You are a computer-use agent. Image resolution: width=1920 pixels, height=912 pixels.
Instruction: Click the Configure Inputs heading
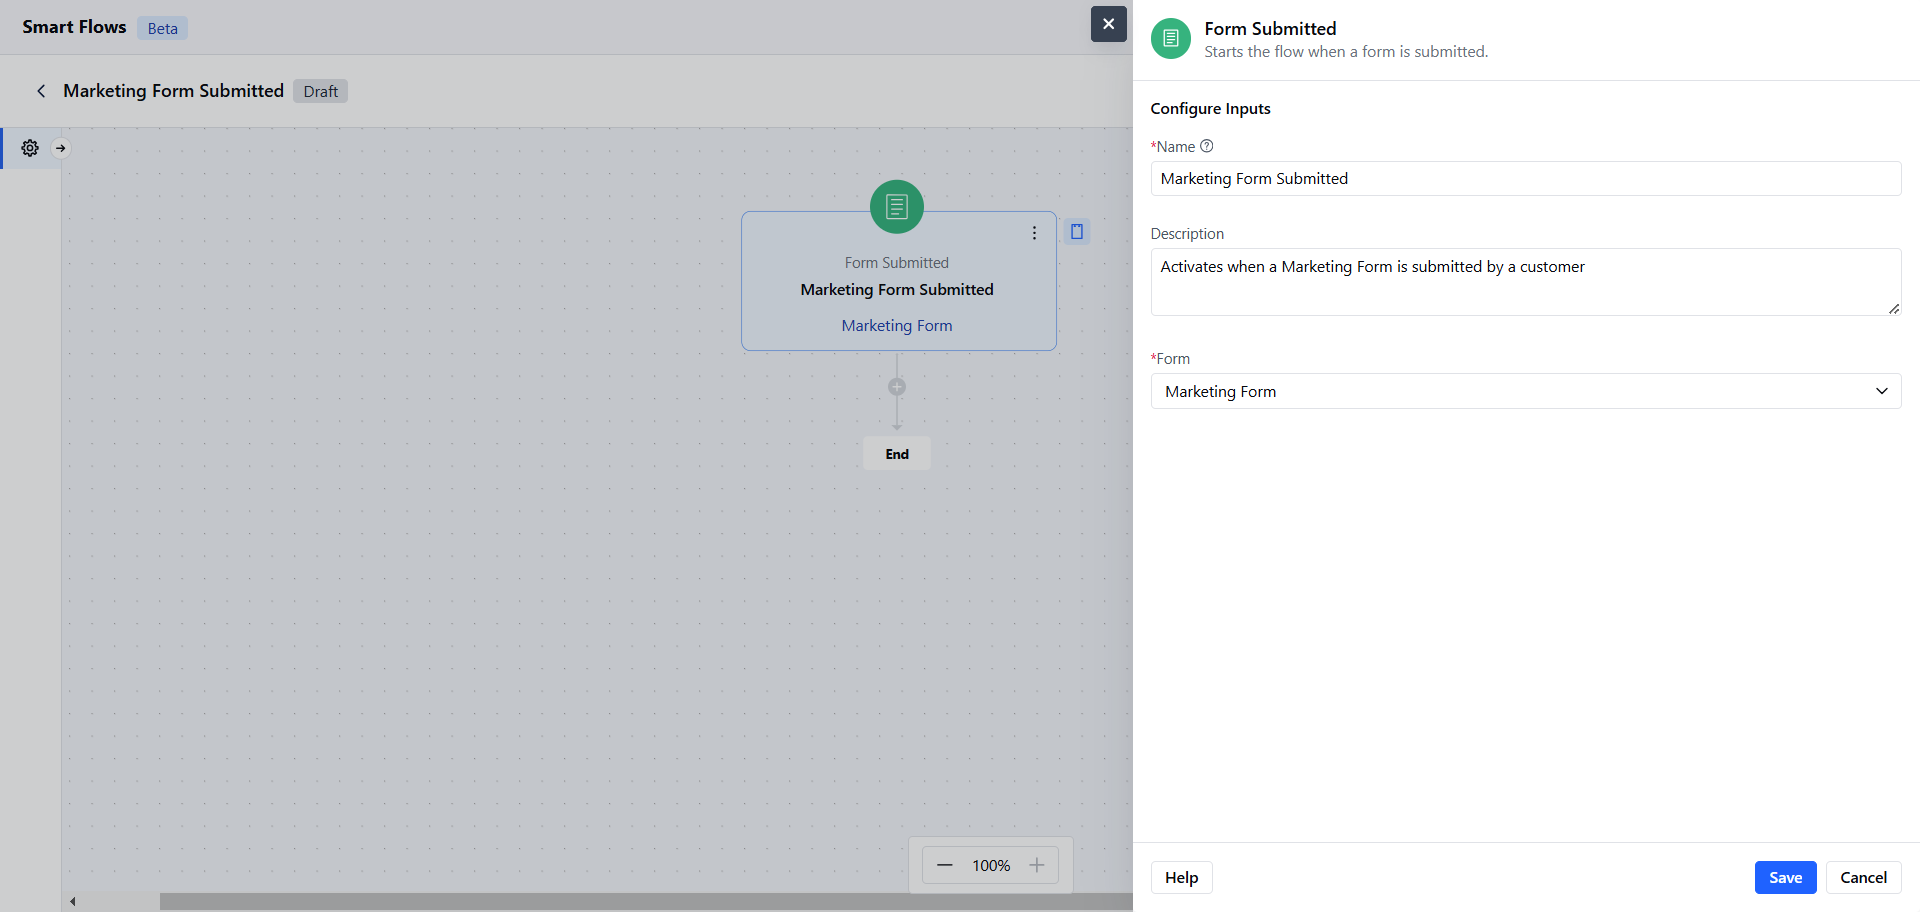(x=1210, y=109)
